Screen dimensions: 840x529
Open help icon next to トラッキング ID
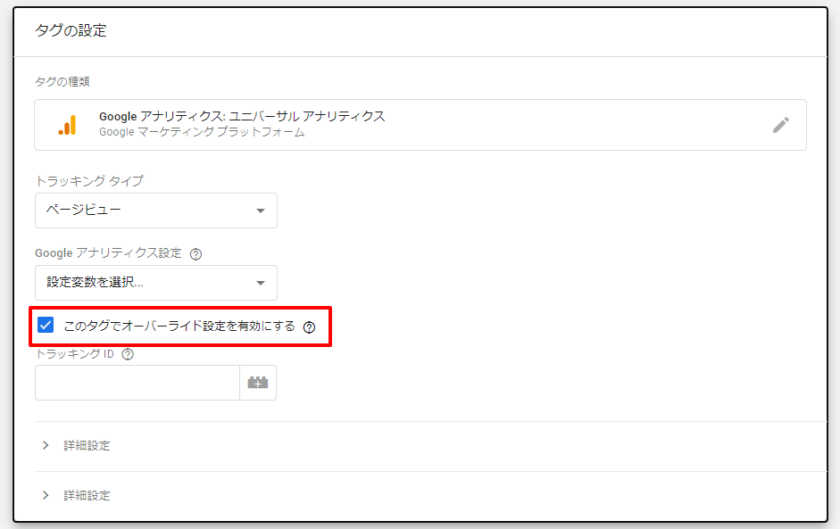tap(128, 354)
